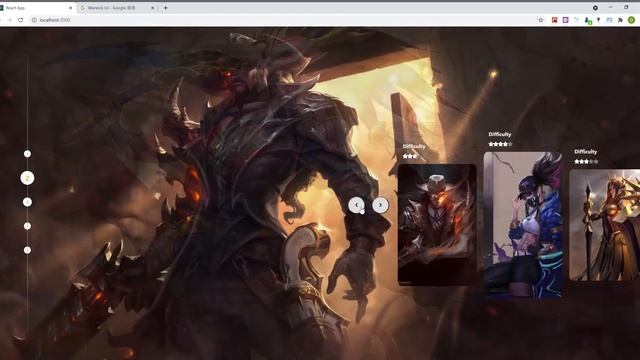Click the Difficulty label above purple-haired card

coord(500,134)
